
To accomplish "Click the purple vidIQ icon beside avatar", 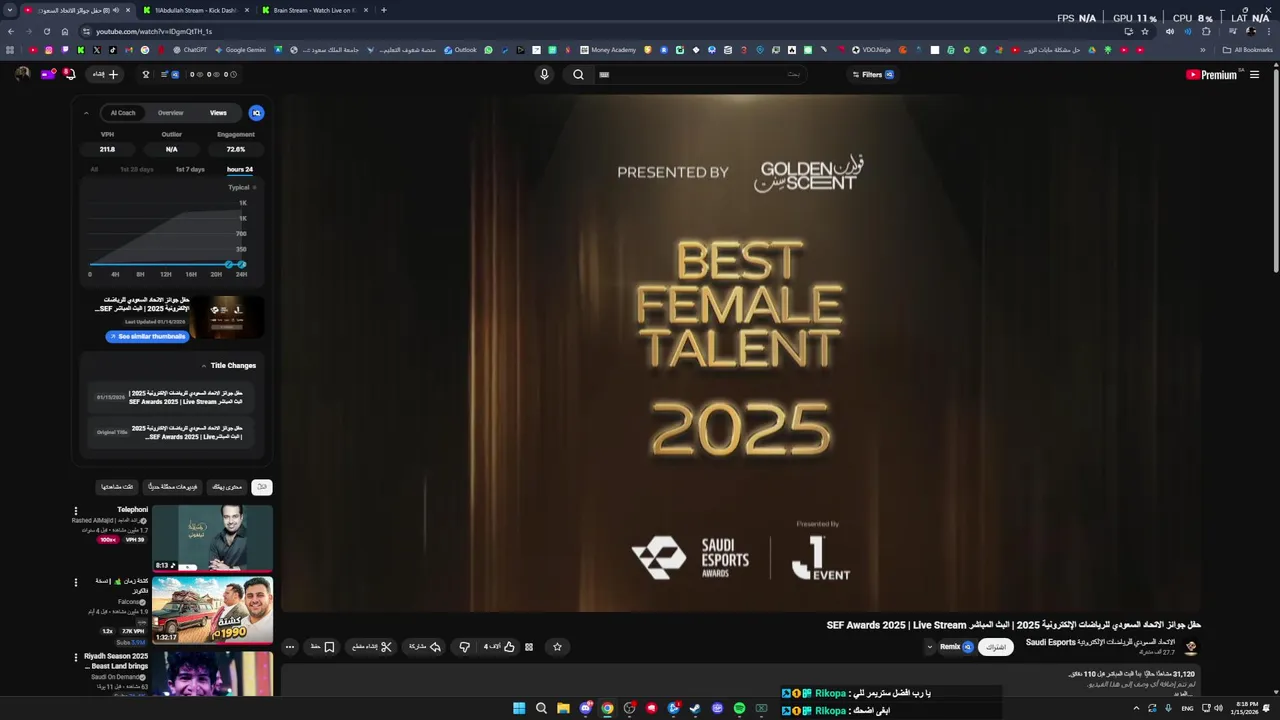I will tap(47, 74).
